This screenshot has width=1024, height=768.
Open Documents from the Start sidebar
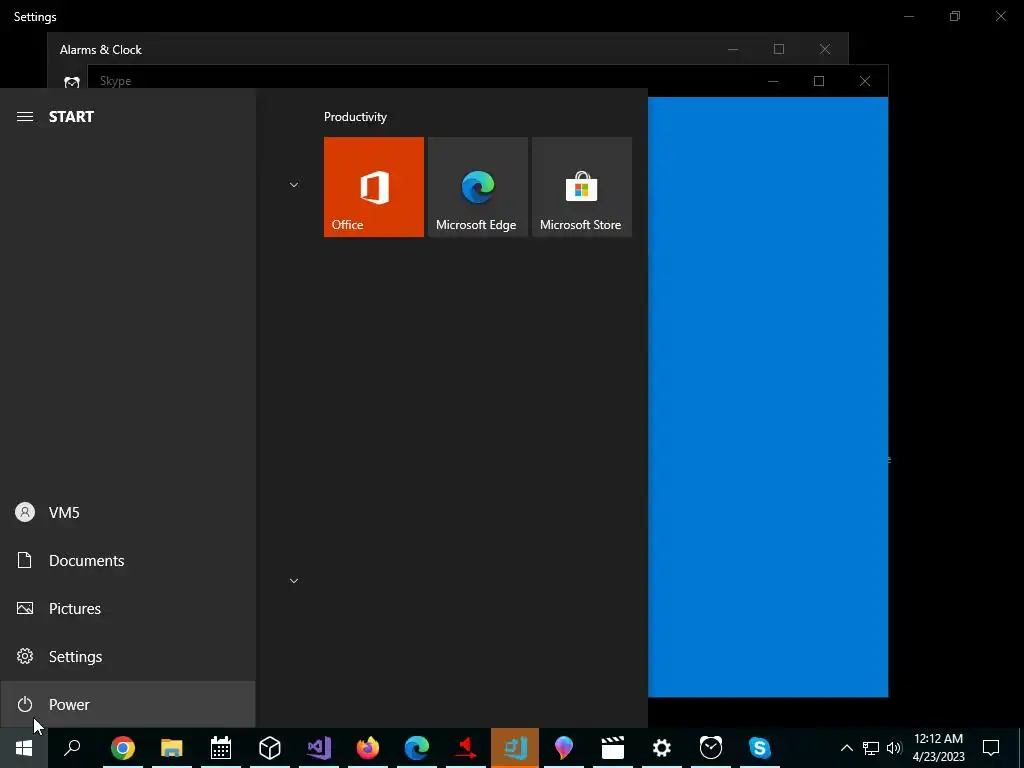click(x=128, y=560)
